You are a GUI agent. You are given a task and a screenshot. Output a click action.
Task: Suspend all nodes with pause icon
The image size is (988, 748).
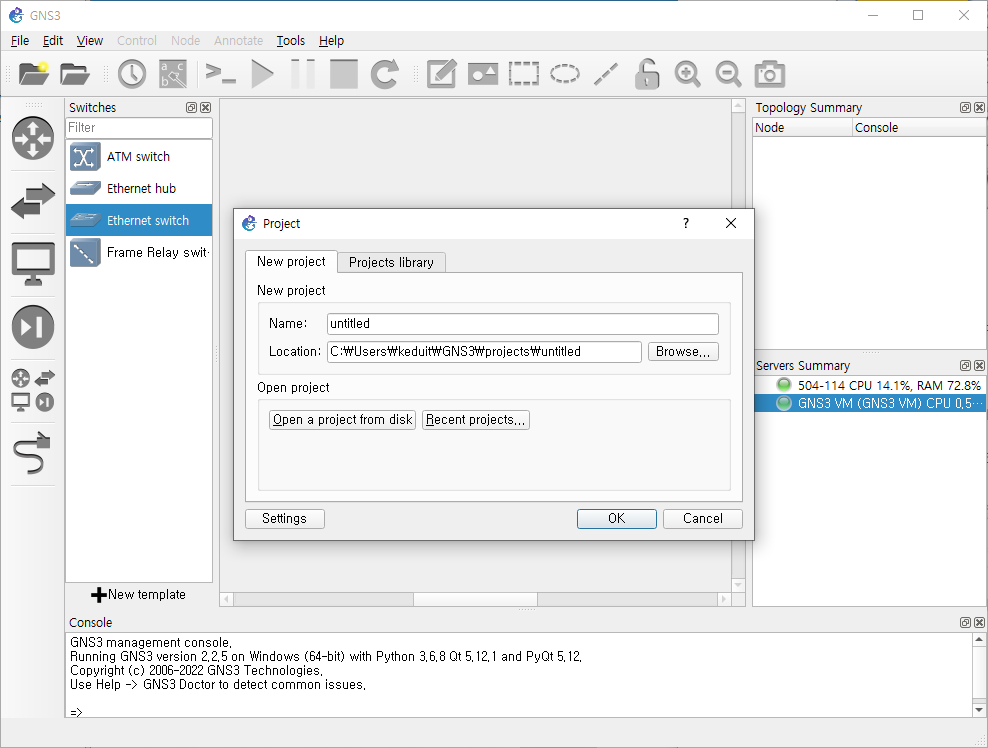[303, 74]
